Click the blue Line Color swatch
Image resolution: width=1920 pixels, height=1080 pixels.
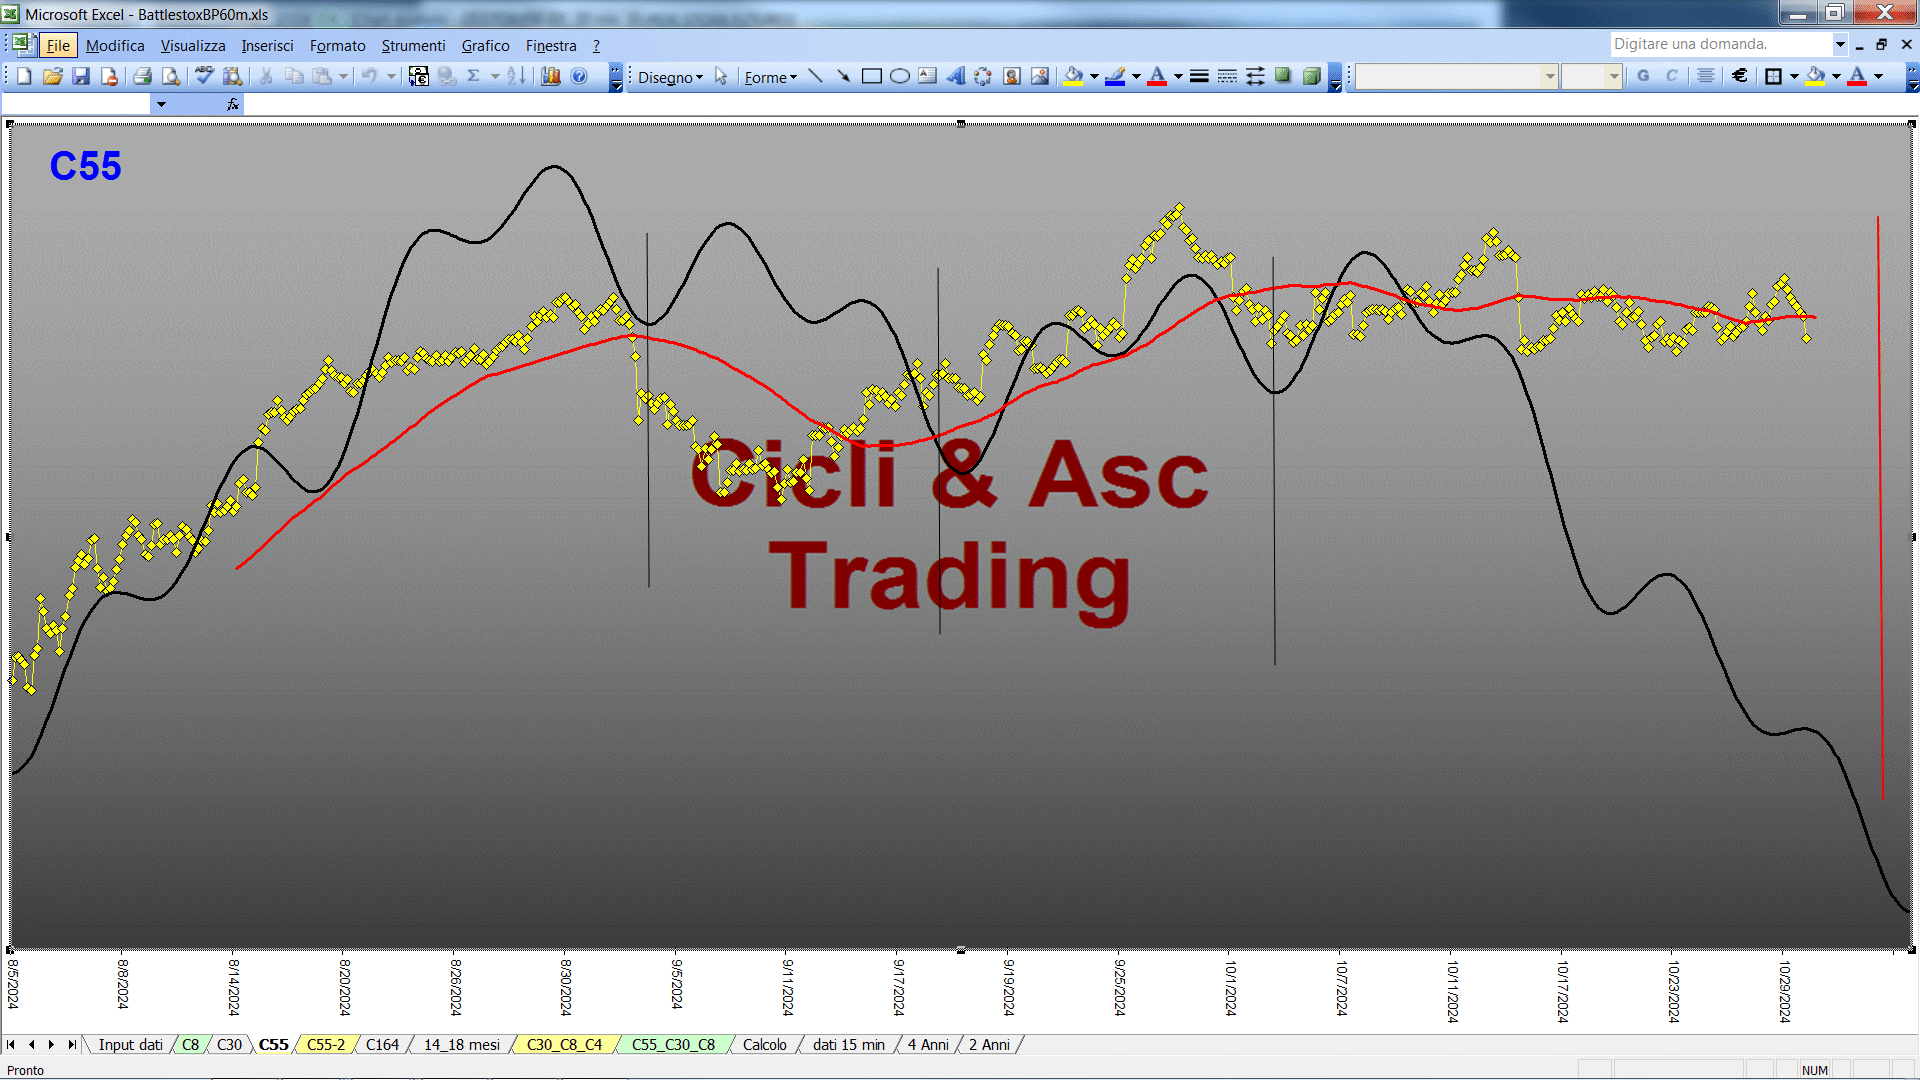pos(1116,76)
